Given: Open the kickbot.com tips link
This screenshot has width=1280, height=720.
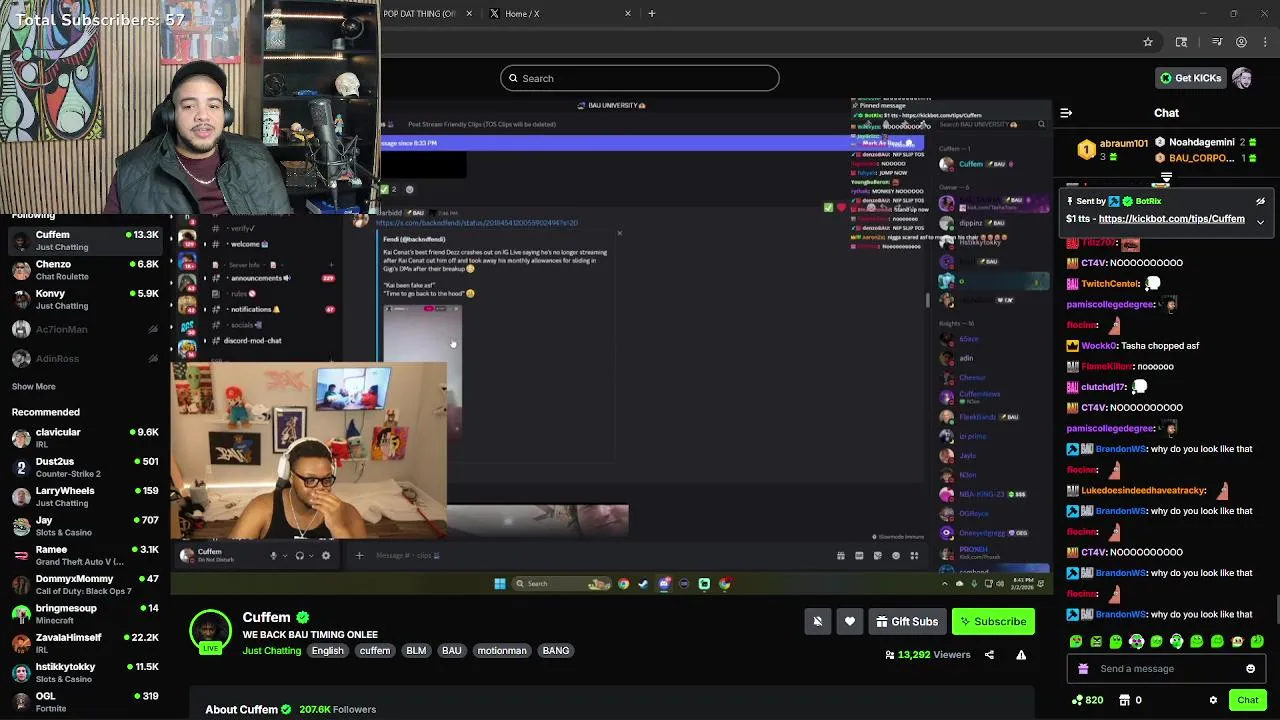Looking at the screenshot, I should pos(1171,219).
